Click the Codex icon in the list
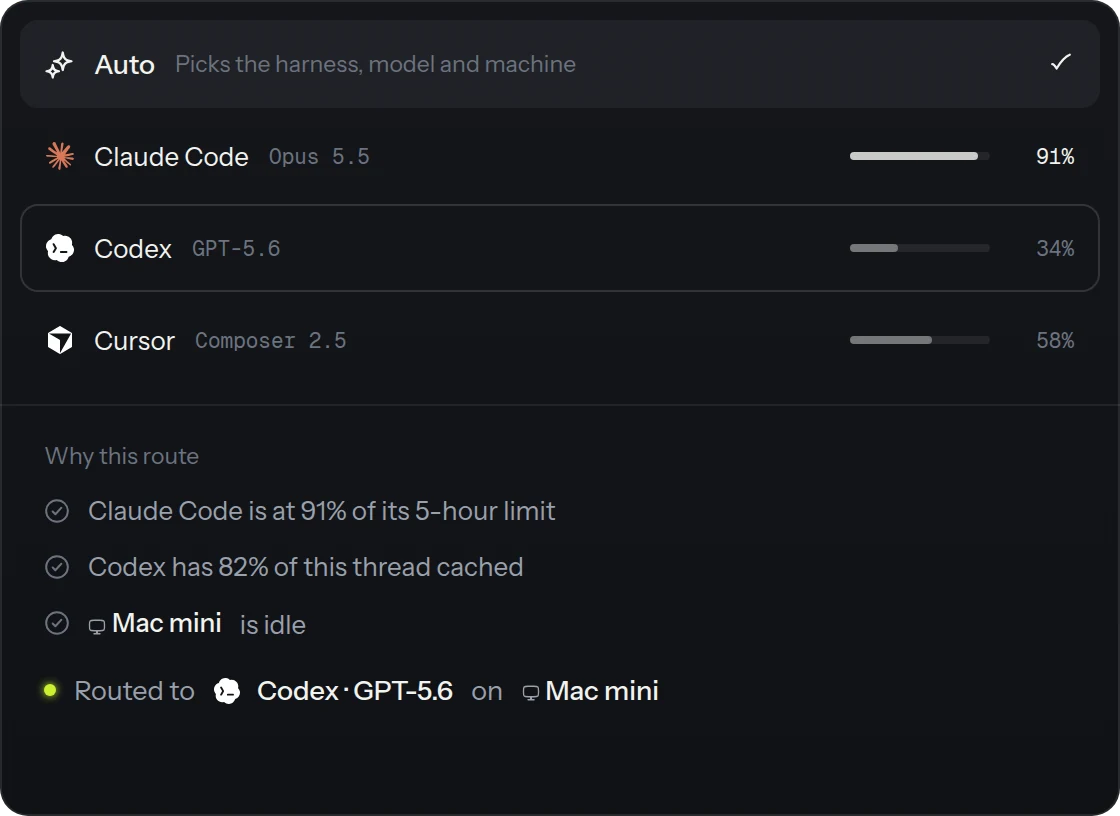Screen dimensions: 1120x816 pos(60,248)
